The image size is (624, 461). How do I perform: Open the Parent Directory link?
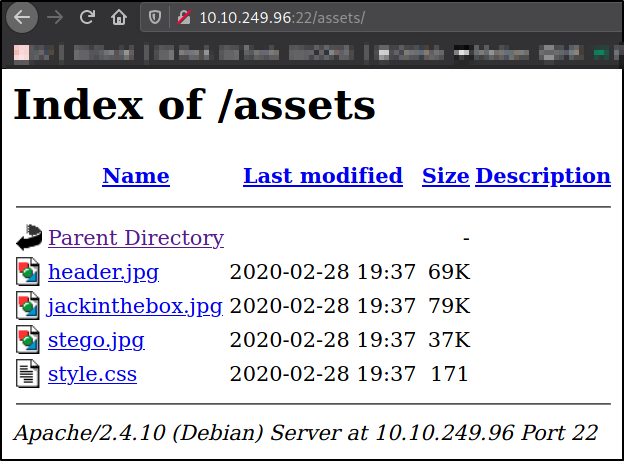click(x=136, y=238)
